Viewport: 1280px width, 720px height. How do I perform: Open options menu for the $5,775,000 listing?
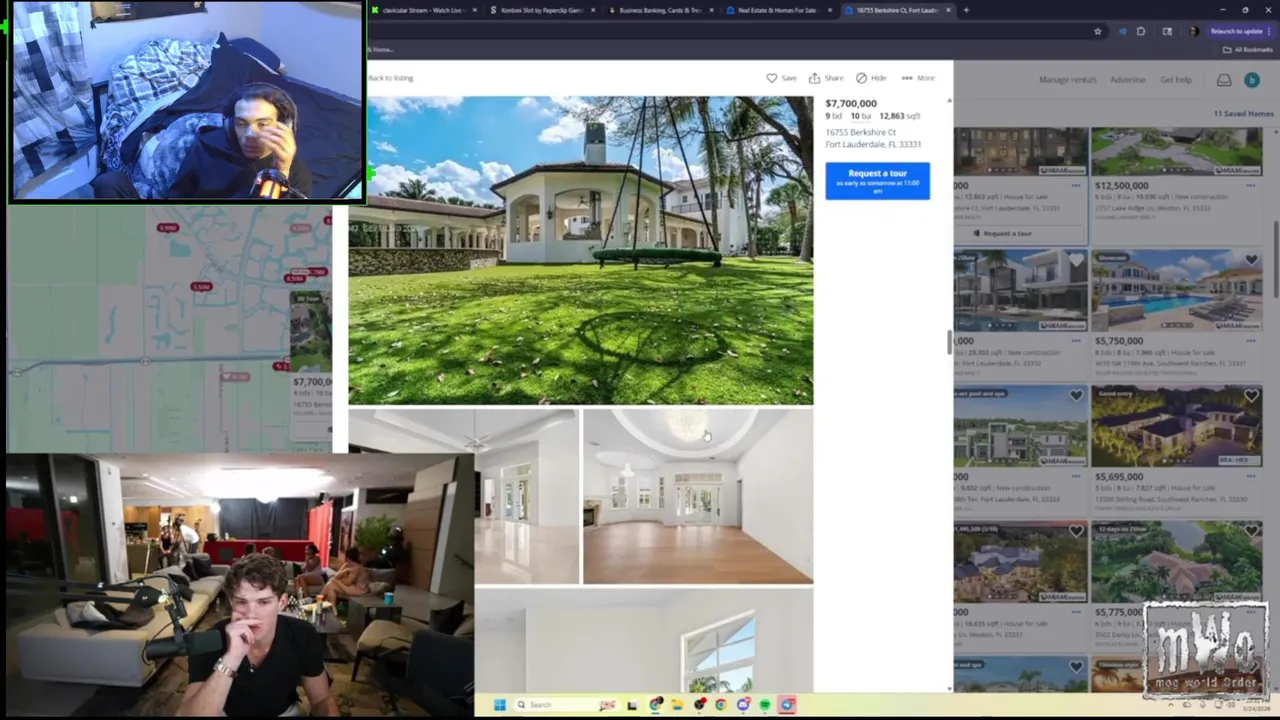click(1251, 612)
